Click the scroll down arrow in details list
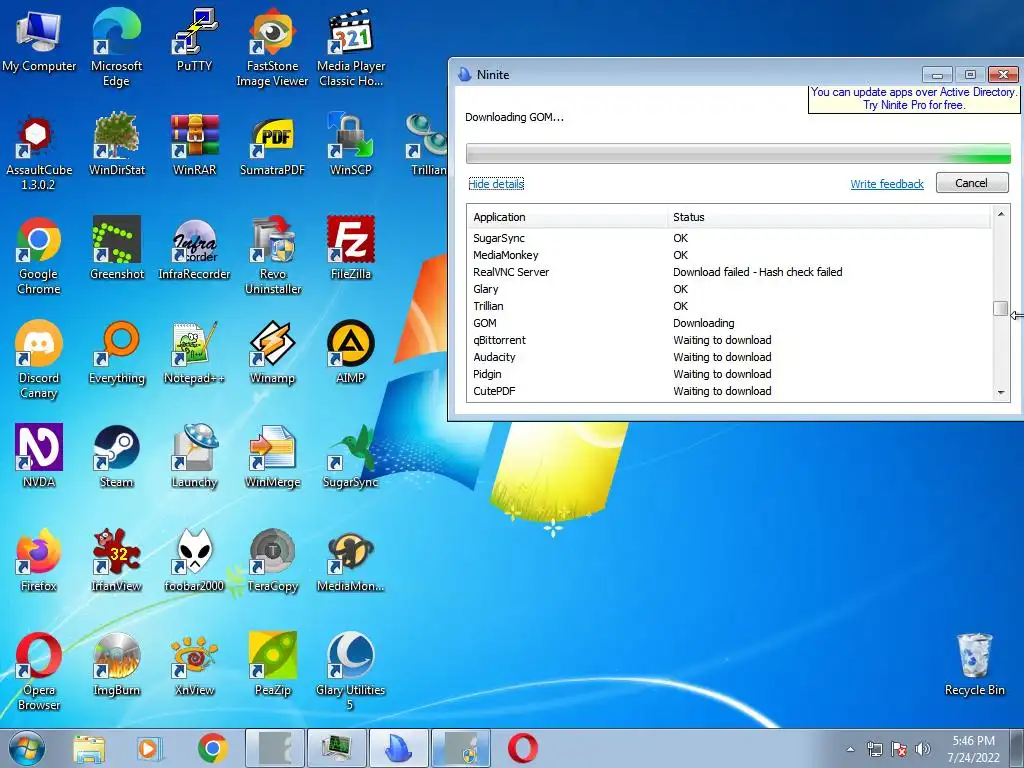 point(1000,392)
